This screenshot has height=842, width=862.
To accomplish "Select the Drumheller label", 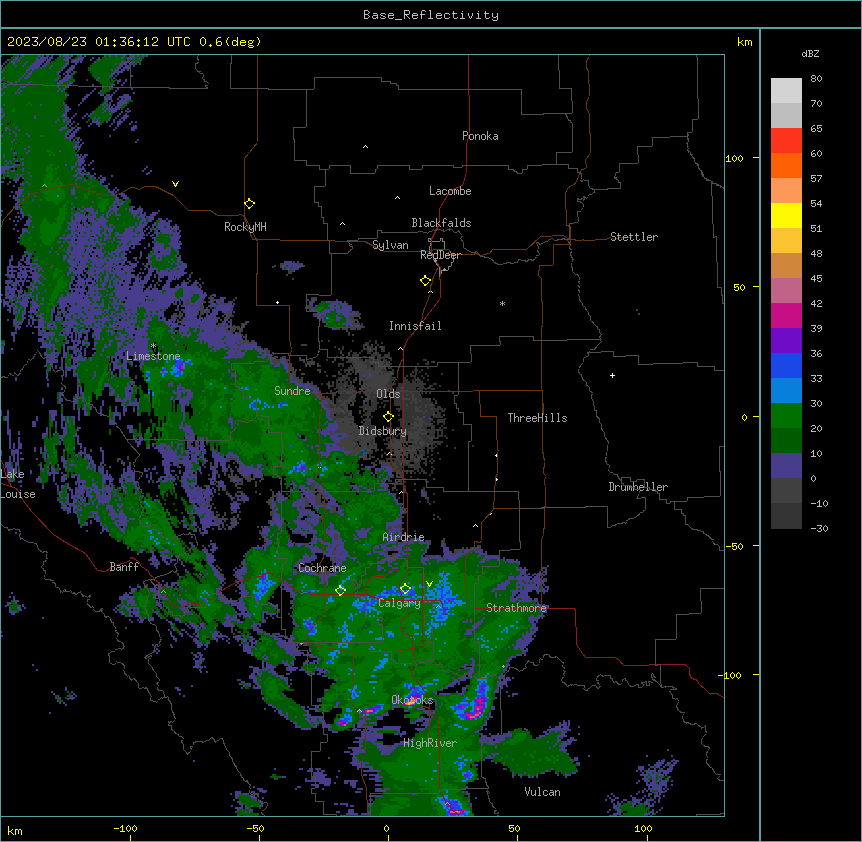I will tap(638, 487).
